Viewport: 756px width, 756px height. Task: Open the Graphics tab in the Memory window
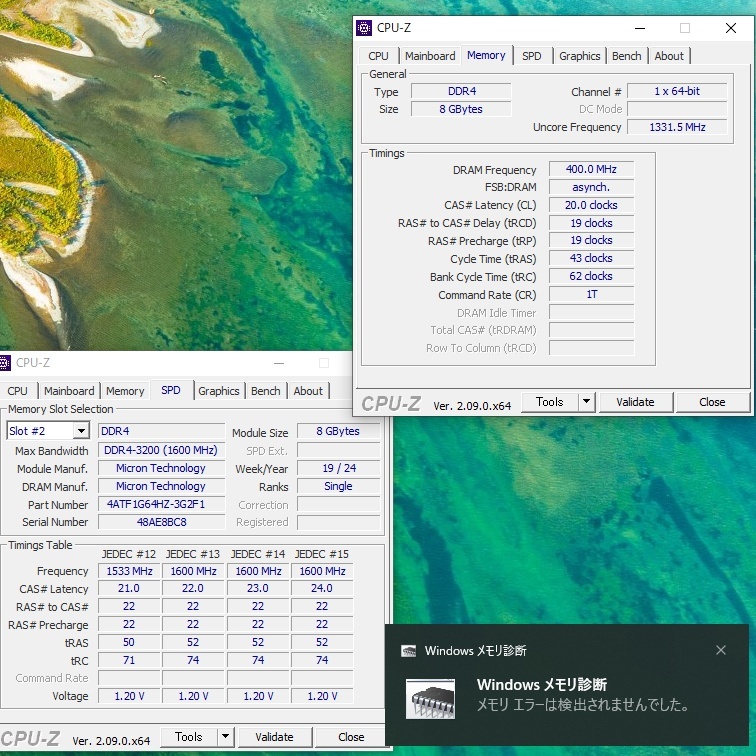pos(580,56)
